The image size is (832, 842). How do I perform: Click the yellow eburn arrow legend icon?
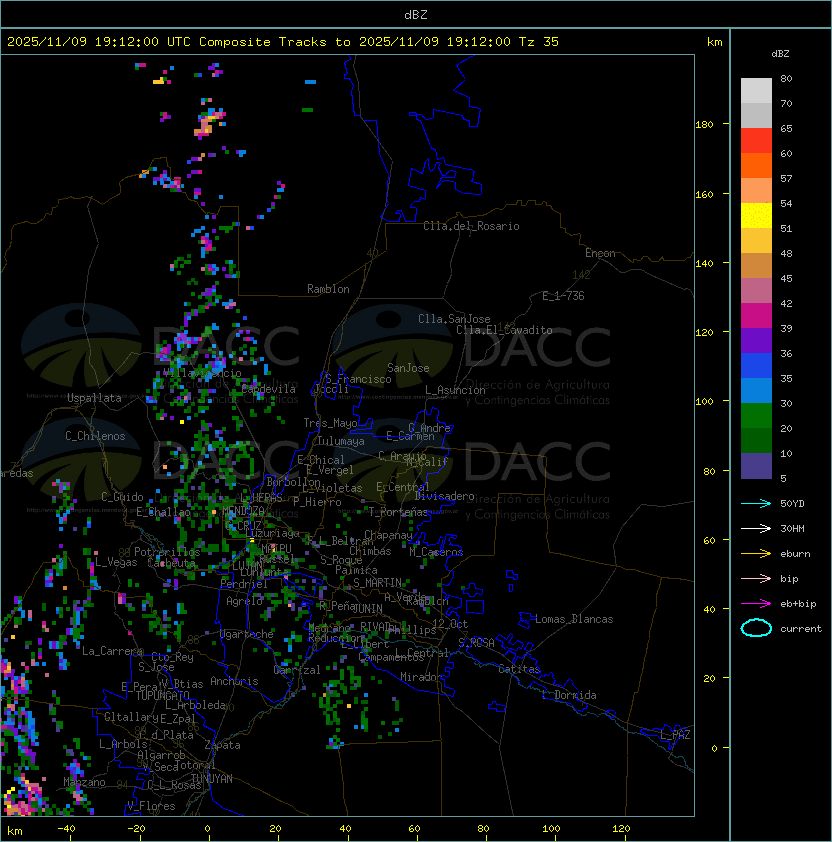tap(756, 554)
